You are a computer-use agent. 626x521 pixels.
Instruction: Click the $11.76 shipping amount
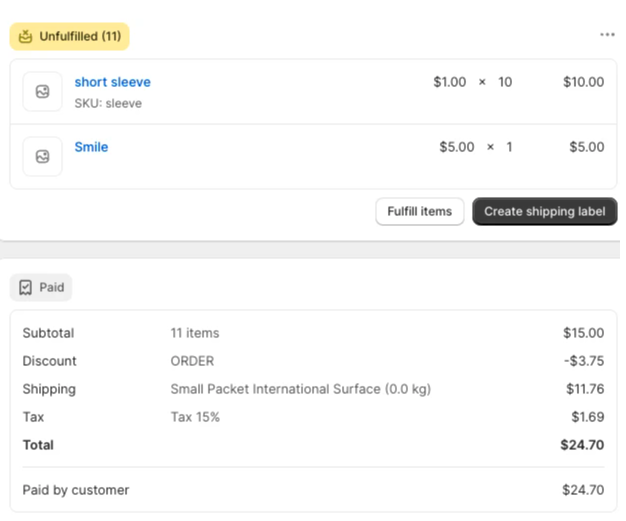coord(585,389)
